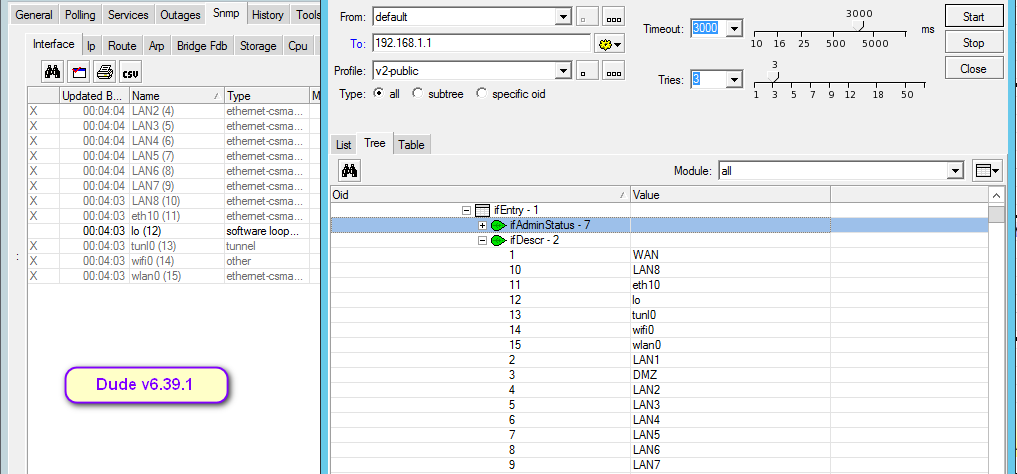Select the wlan0 (15) interface row

click(174, 276)
